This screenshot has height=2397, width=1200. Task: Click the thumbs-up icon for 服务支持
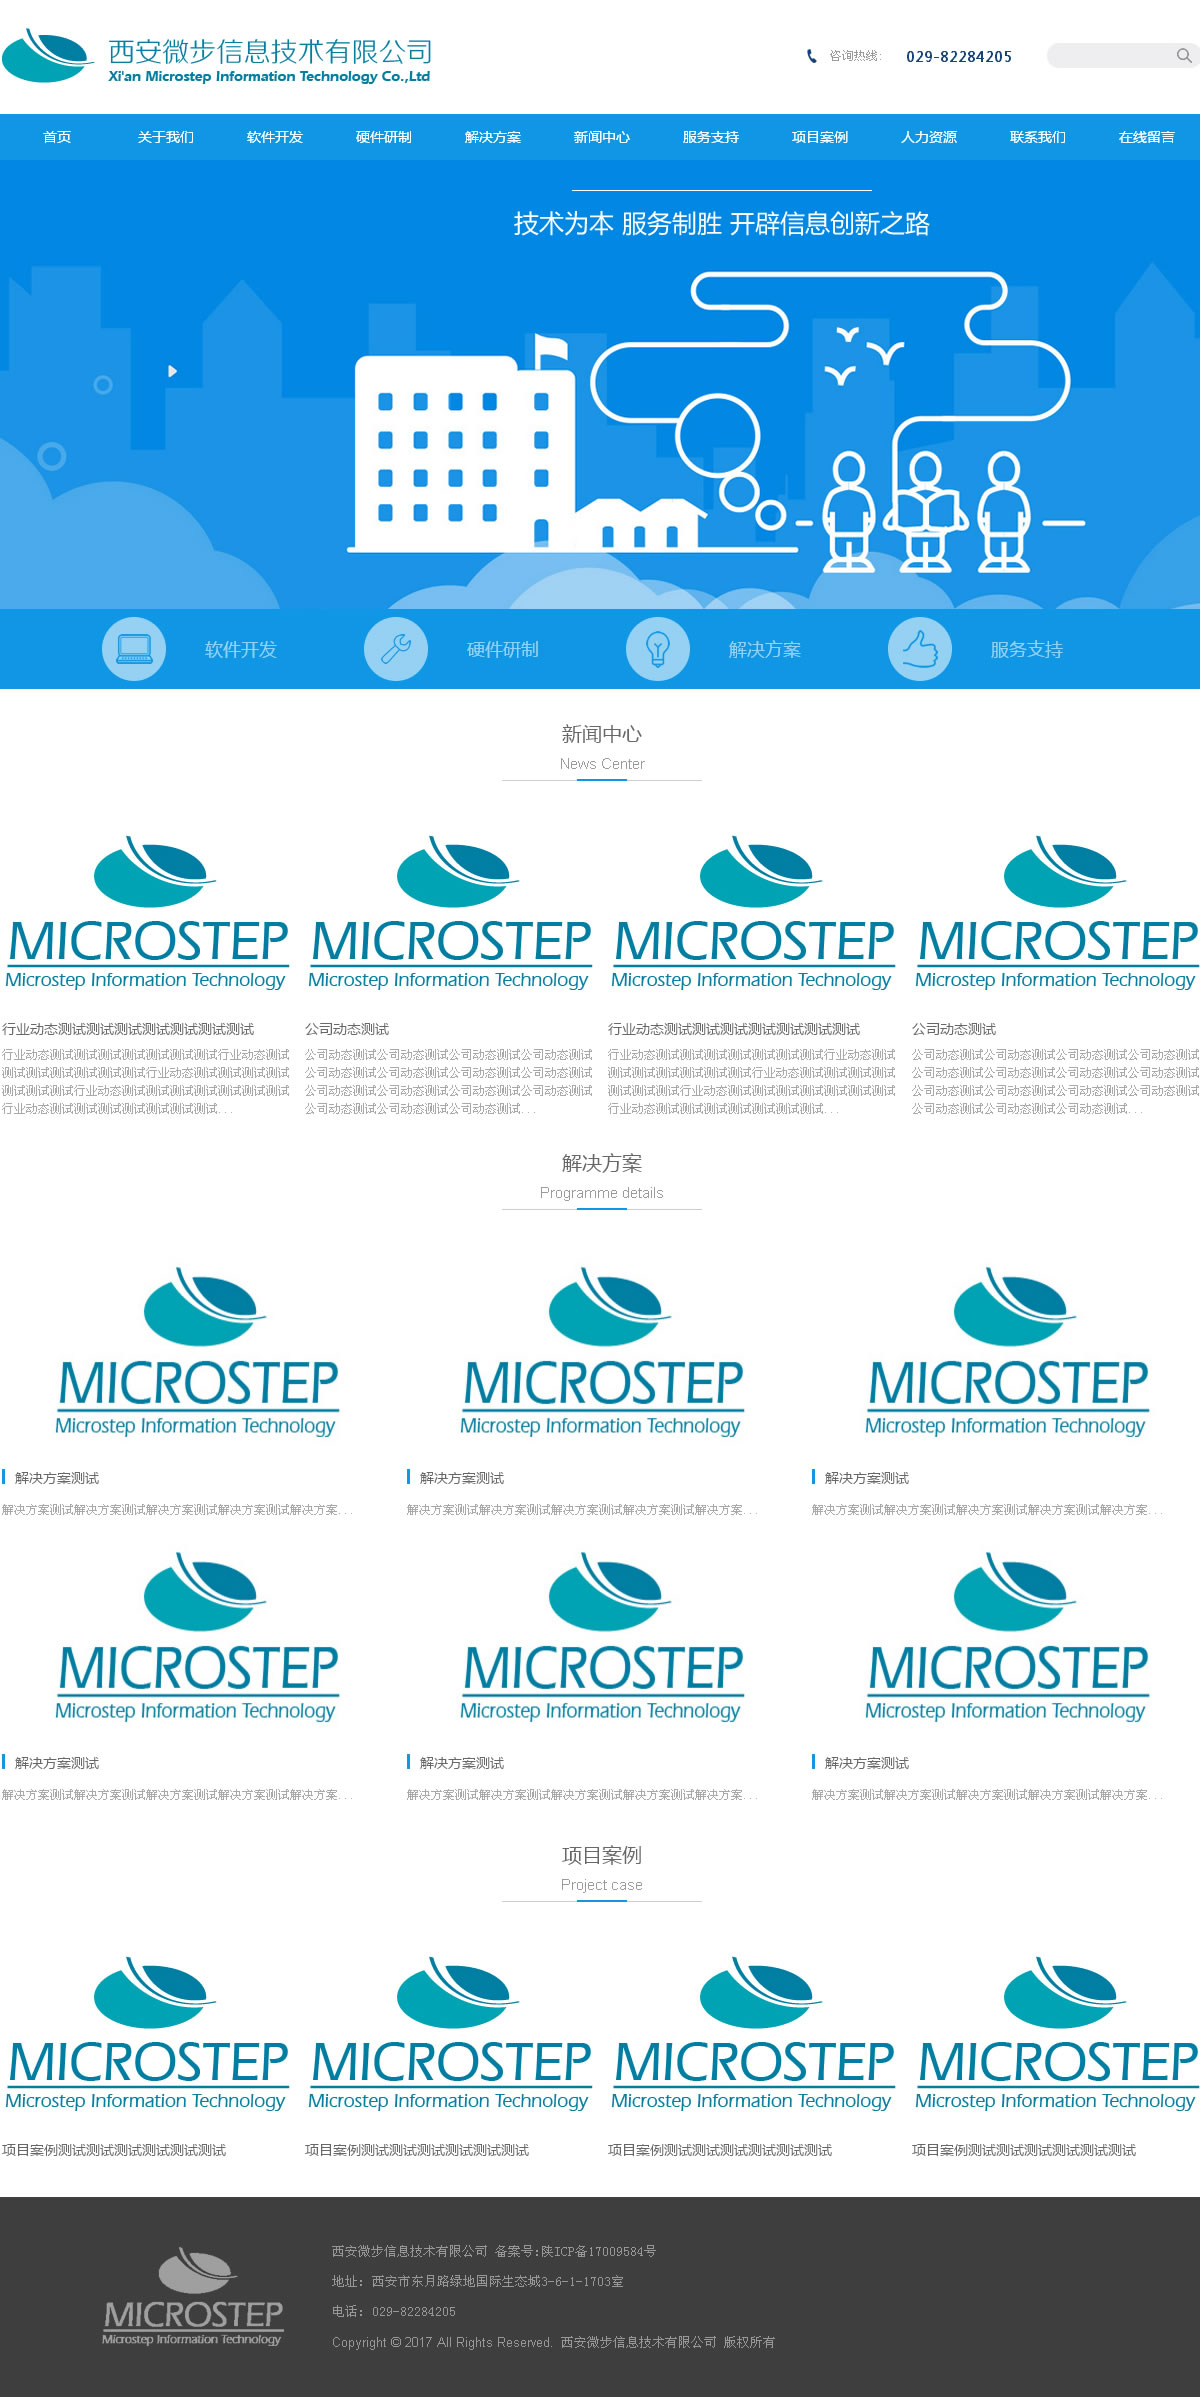click(x=920, y=649)
